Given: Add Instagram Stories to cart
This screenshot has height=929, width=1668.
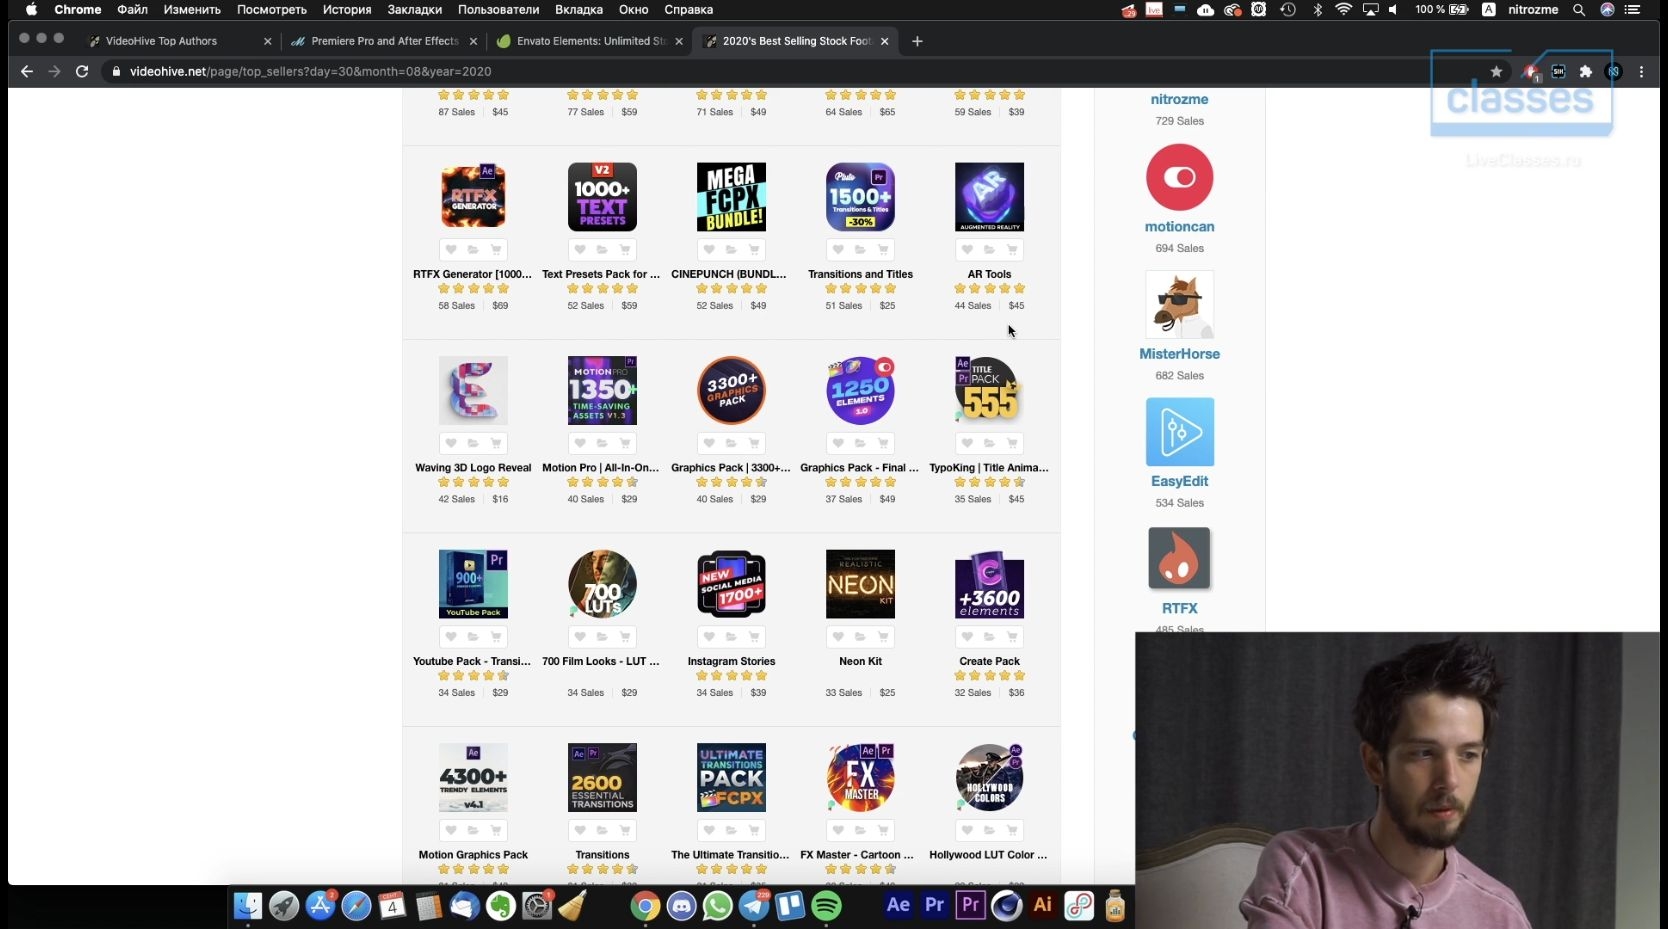Looking at the screenshot, I should [x=754, y=637].
